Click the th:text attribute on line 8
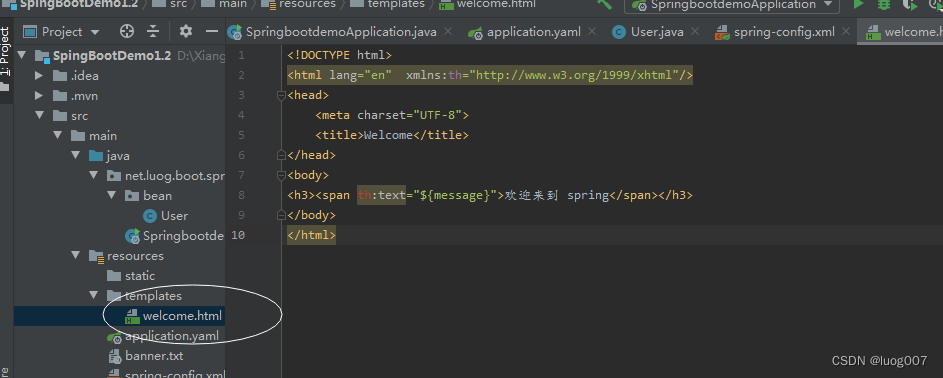 click(x=381, y=195)
